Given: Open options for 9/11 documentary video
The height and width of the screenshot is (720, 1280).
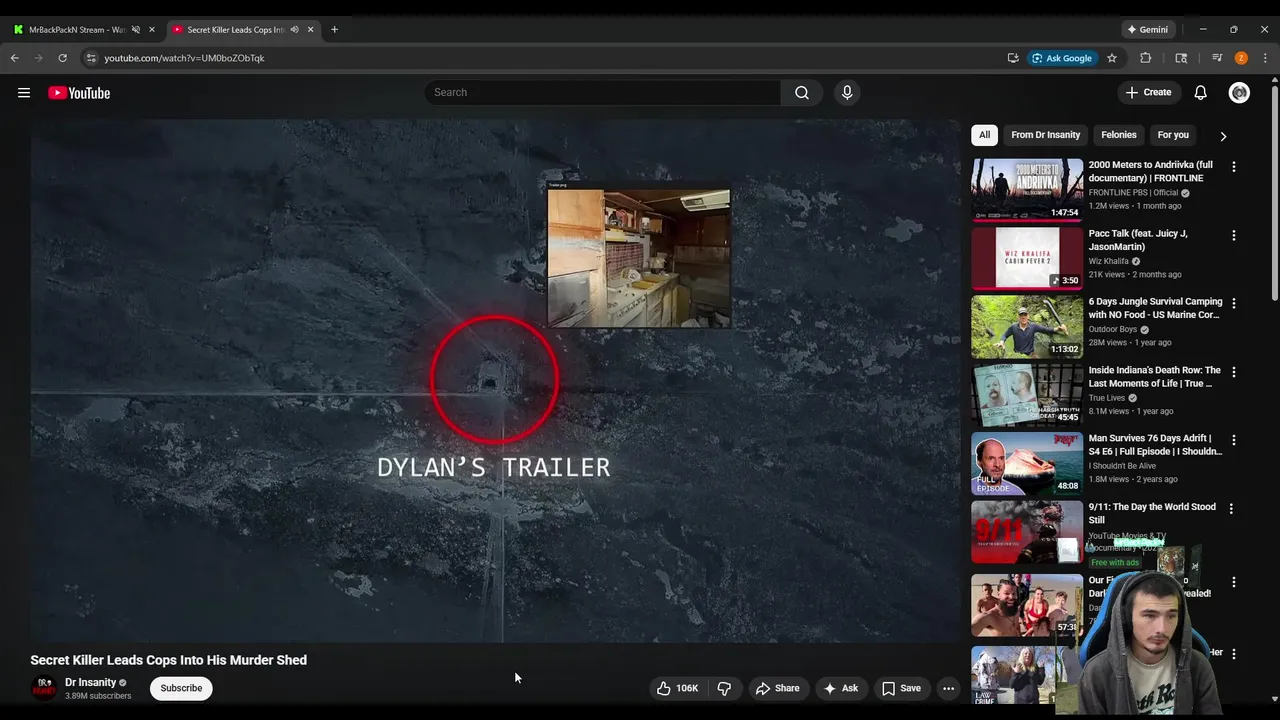Looking at the screenshot, I should (x=1231, y=509).
